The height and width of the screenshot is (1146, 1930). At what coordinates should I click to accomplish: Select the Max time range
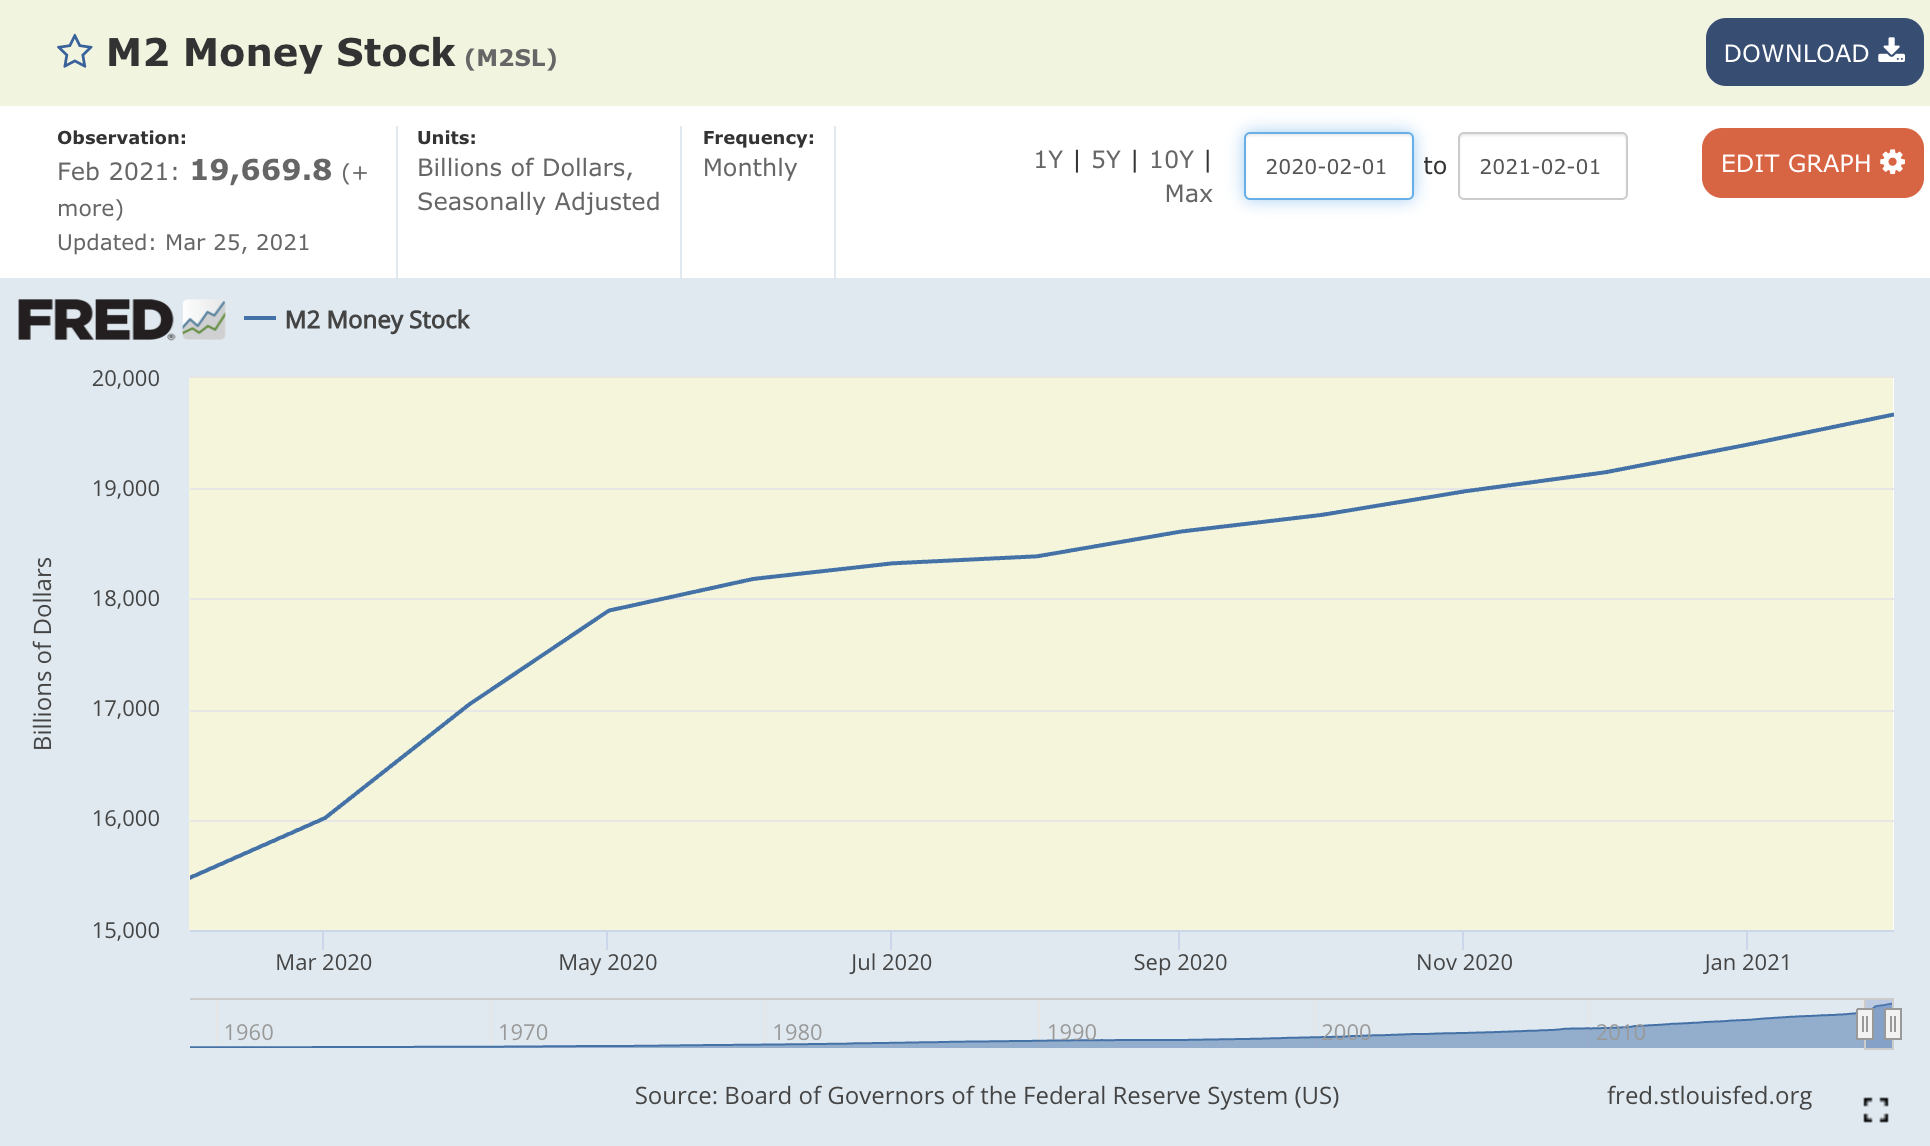(1189, 194)
